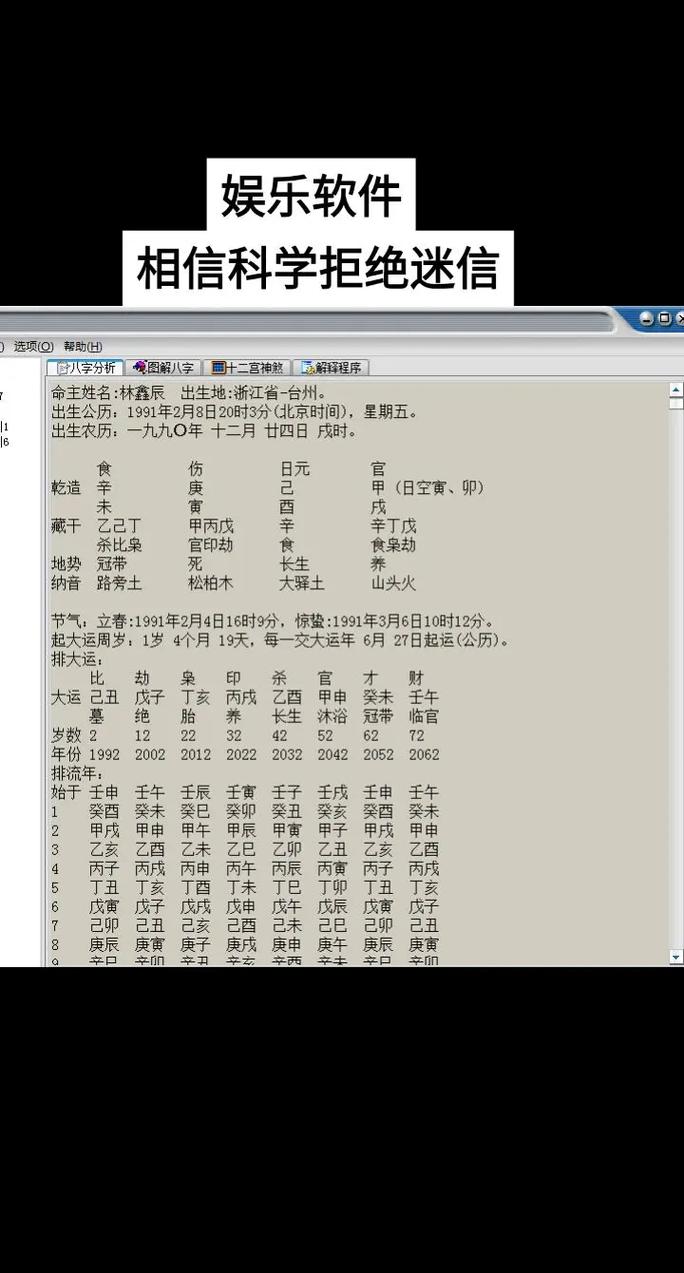Click the 出生公历 date line
Viewport: 684px width, 1273px height.
point(235,412)
